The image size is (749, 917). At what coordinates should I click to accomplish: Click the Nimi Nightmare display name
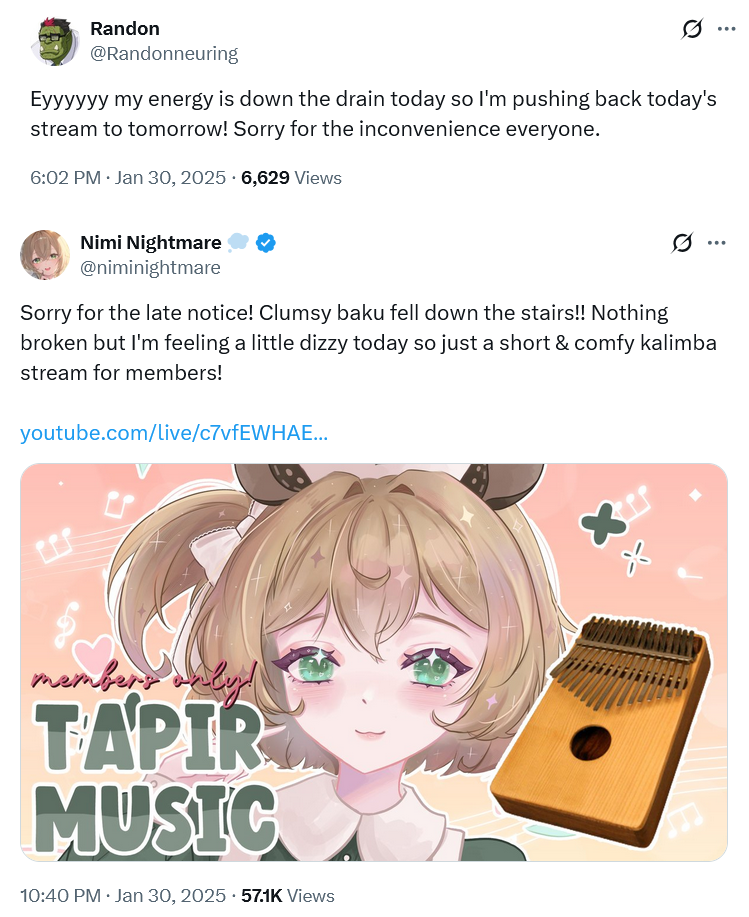[x=151, y=243]
